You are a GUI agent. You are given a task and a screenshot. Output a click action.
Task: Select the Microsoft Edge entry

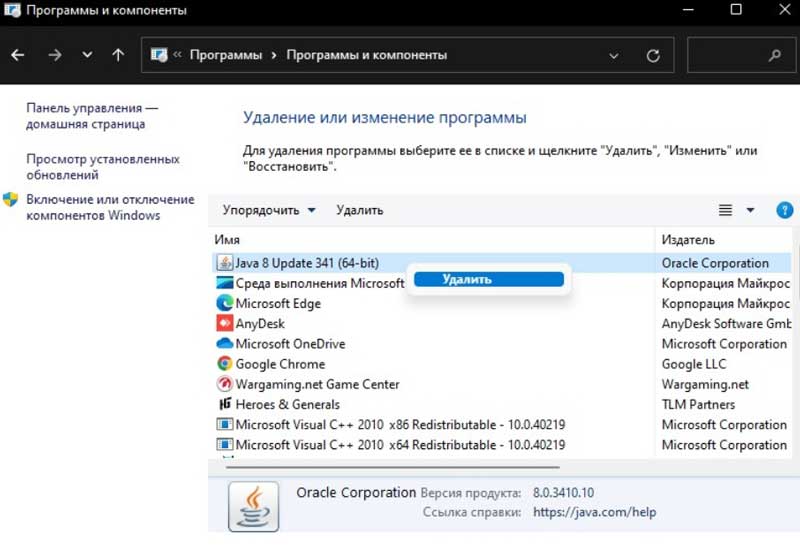278,304
